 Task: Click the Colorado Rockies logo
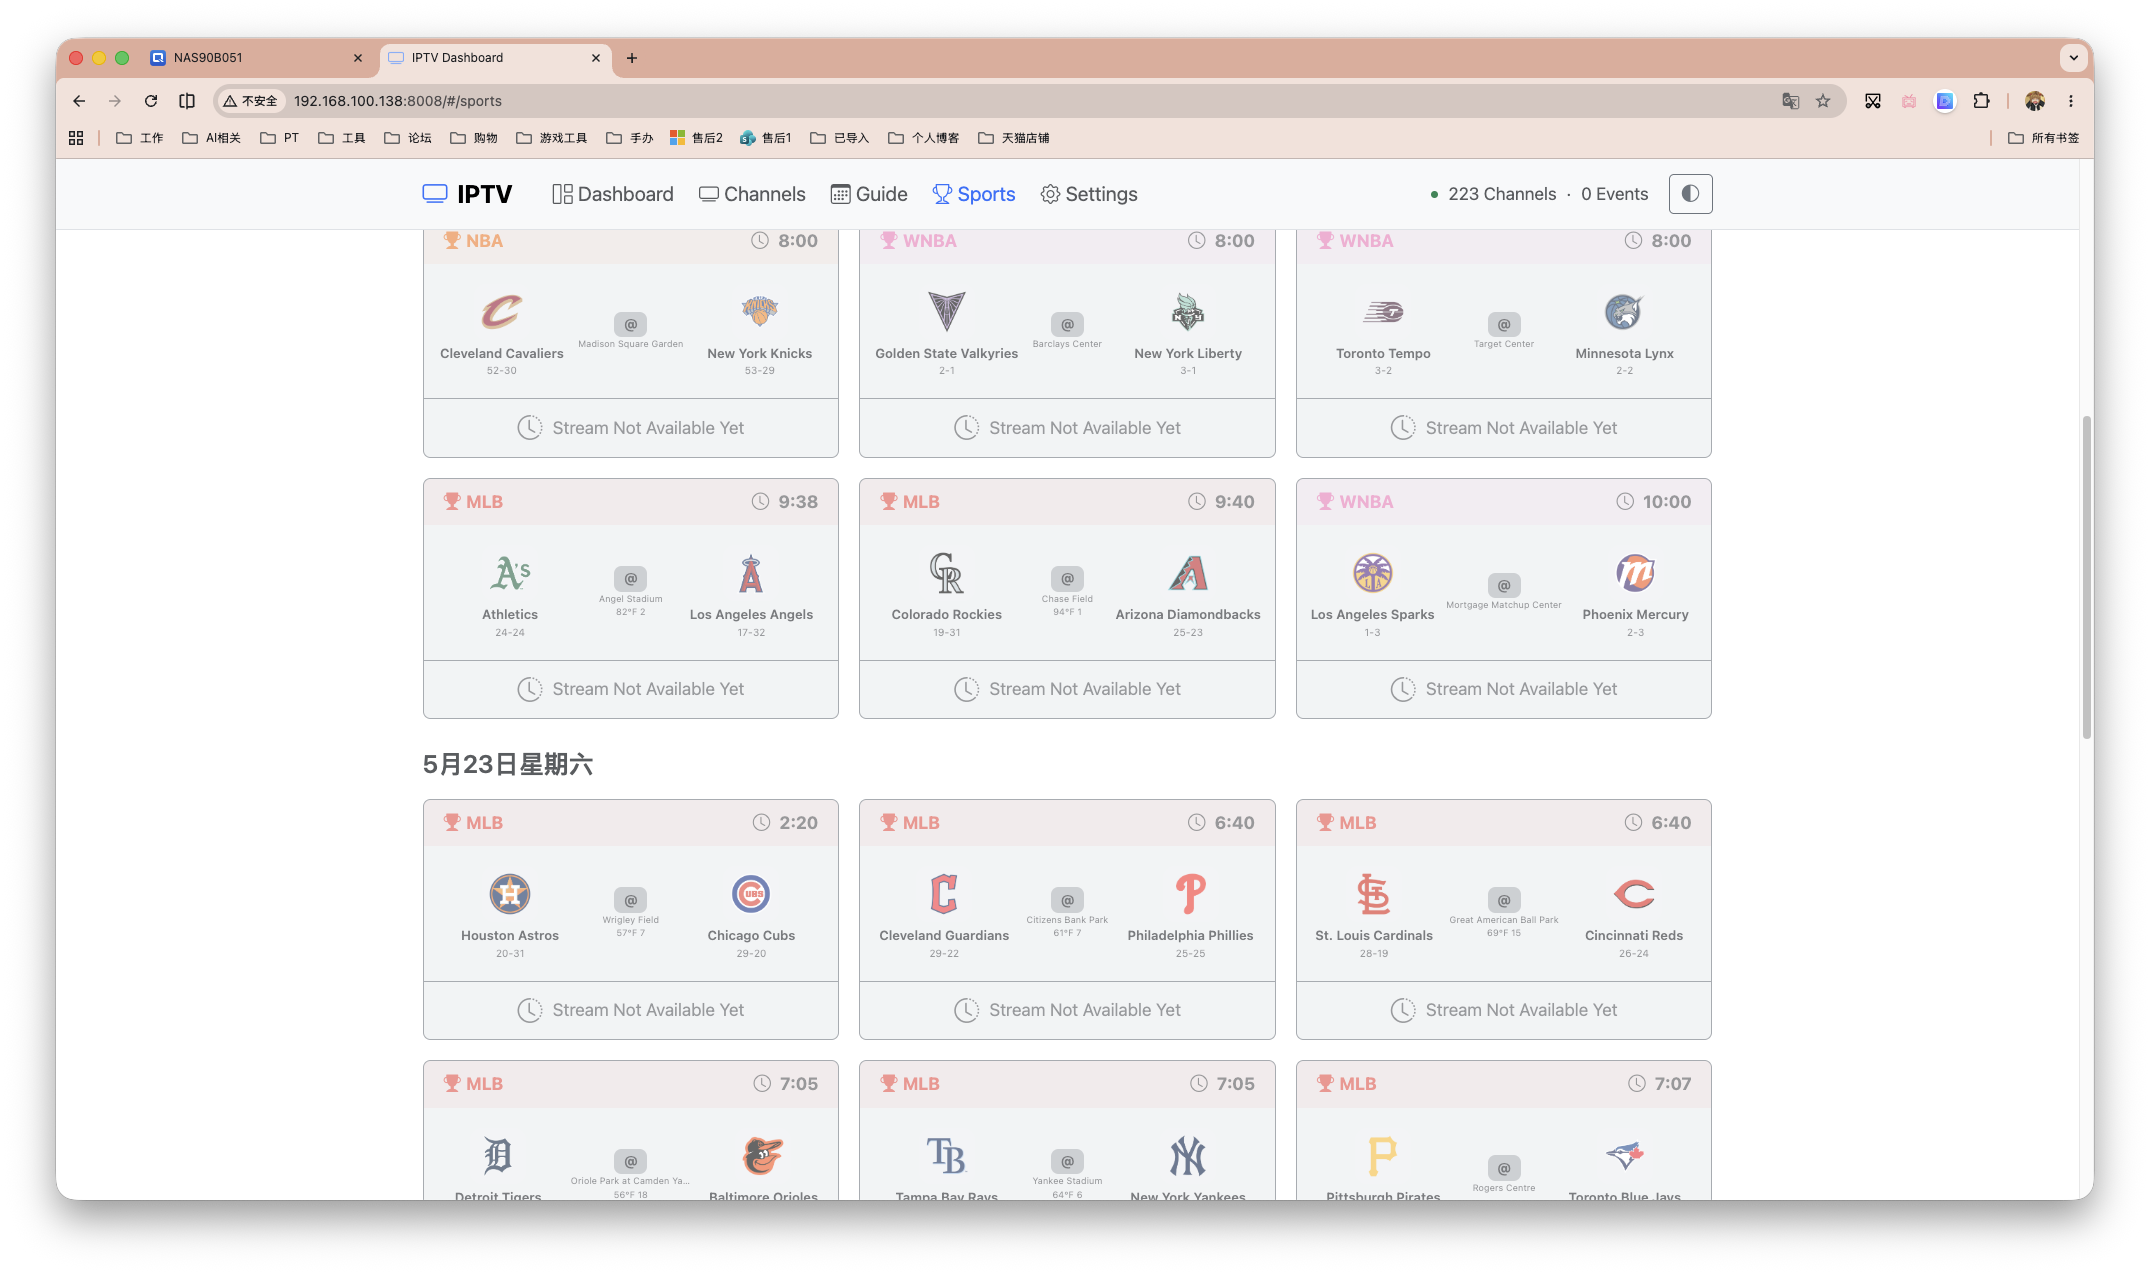click(x=947, y=573)
